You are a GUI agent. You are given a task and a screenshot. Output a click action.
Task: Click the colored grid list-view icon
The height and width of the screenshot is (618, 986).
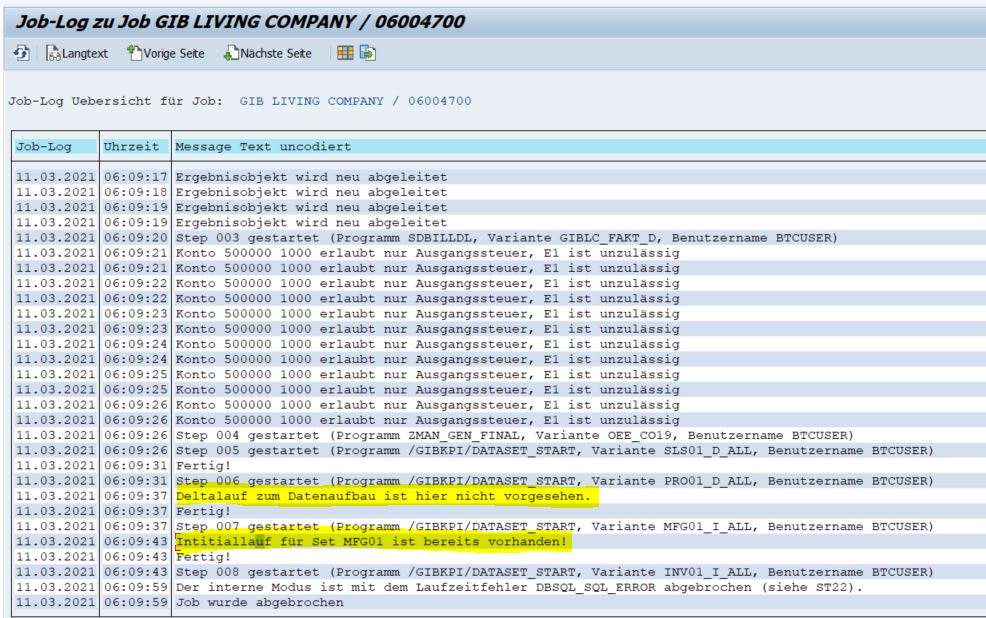343,53
